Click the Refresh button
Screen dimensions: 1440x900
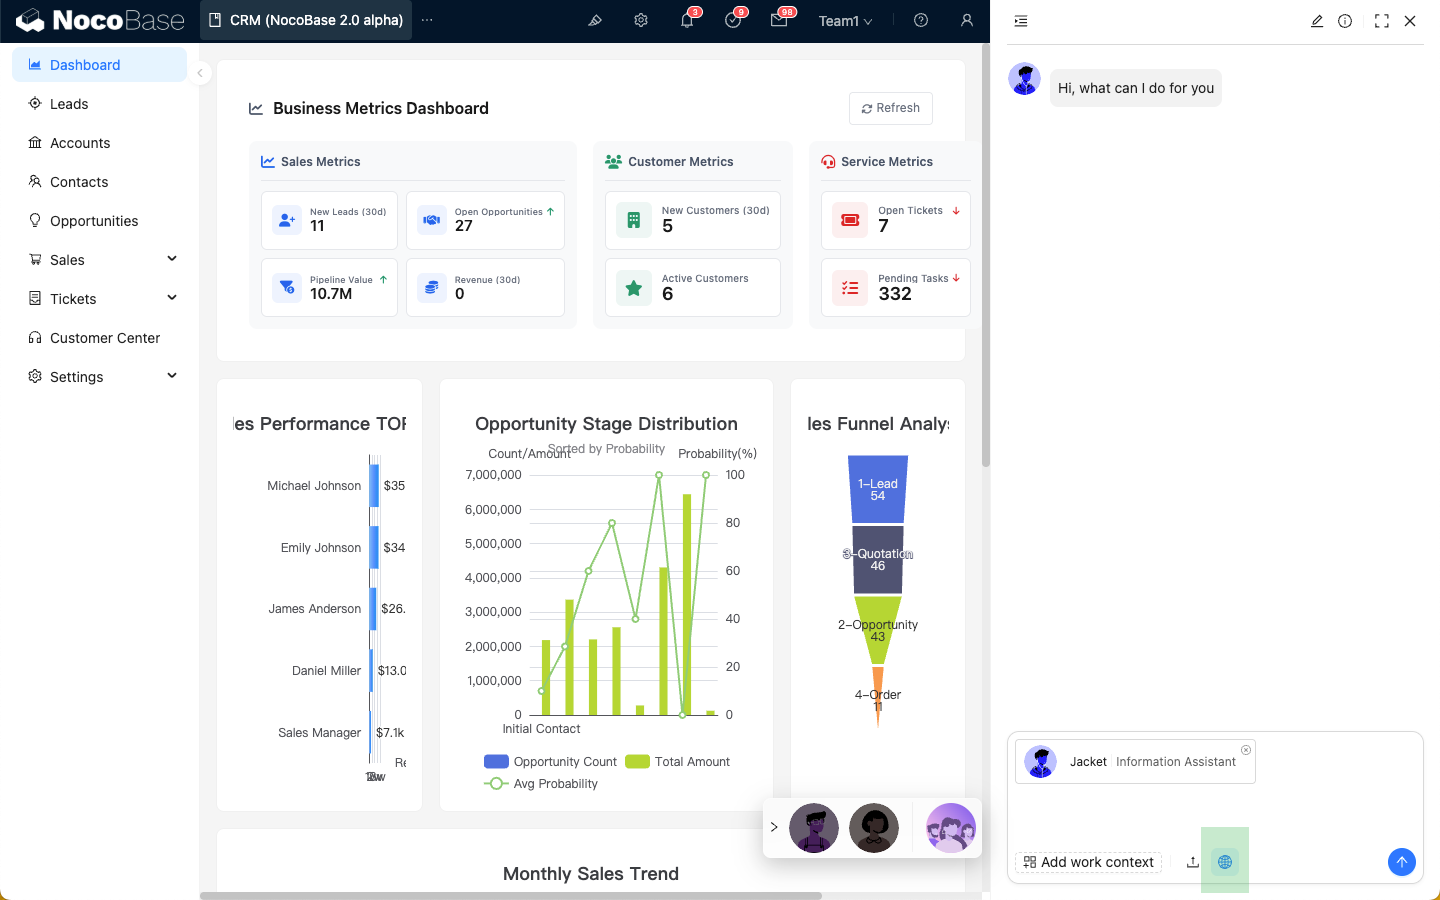pyautogui.click(x=890, y=108)
